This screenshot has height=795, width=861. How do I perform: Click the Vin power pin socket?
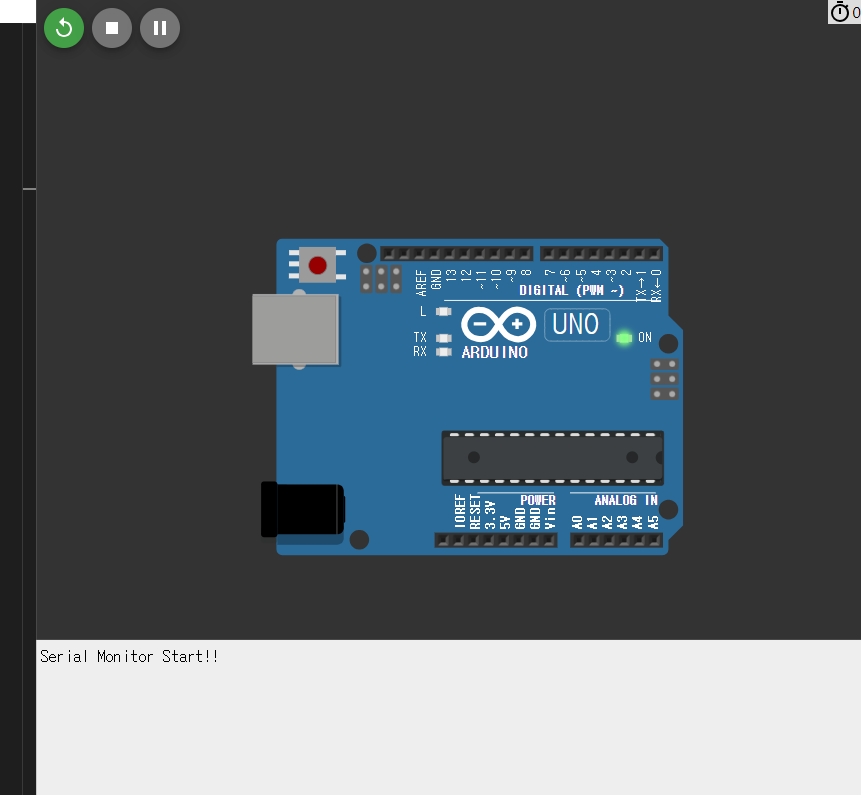click(549, 541)
